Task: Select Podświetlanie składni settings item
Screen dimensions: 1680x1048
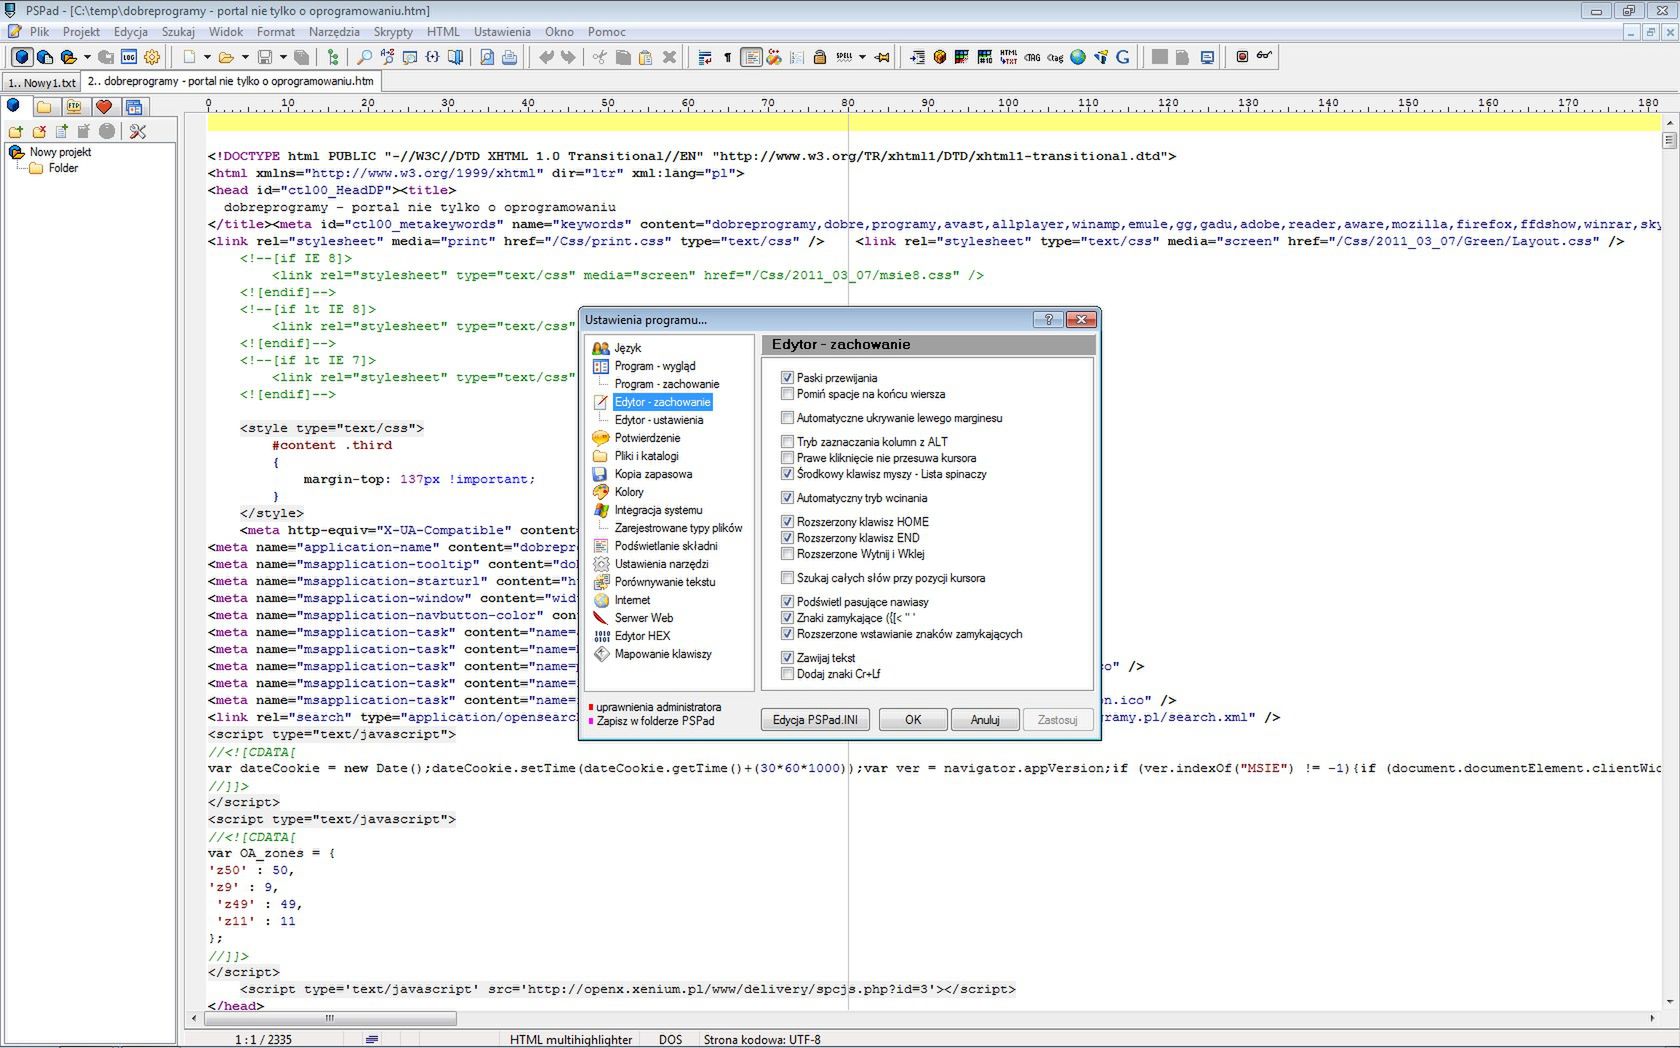Action: coord(665,546)
